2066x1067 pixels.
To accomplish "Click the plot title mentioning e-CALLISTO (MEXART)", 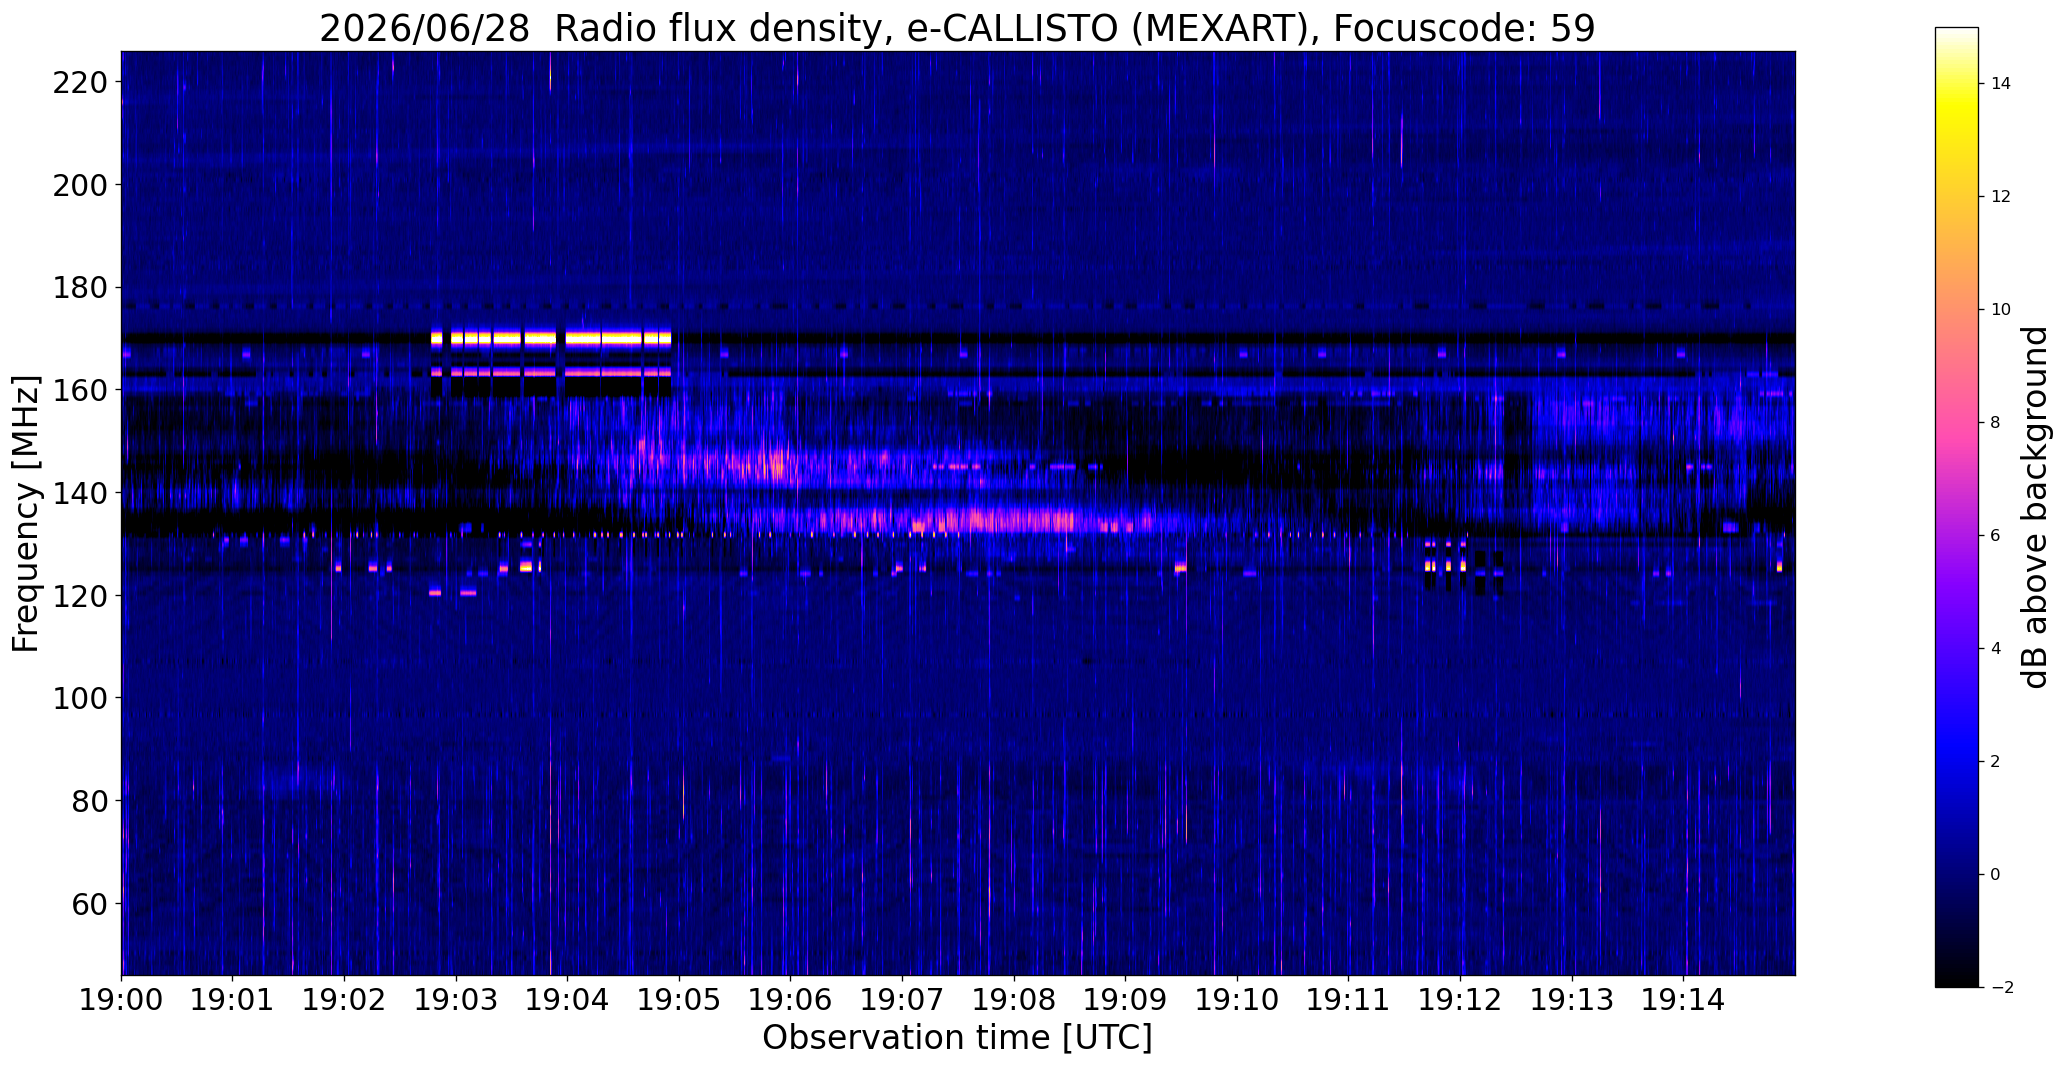I will (x=957, y=28).
